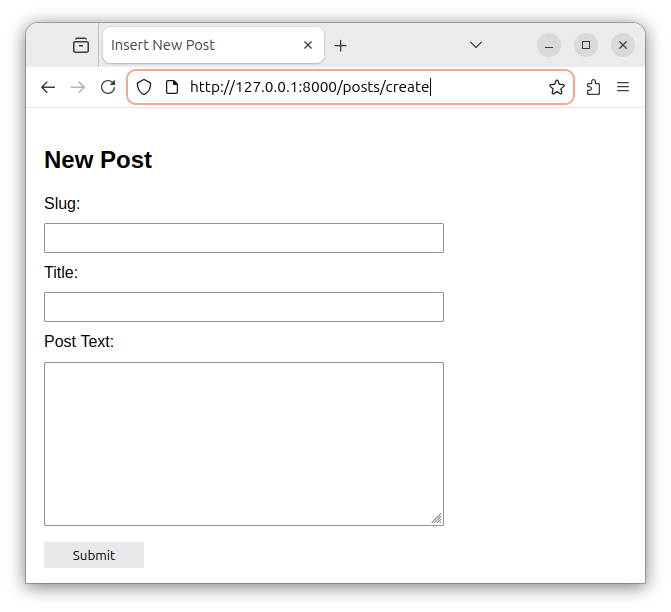Open the extensions puzzle icon
Screen dimensions: 671x612
coord(593,87)
